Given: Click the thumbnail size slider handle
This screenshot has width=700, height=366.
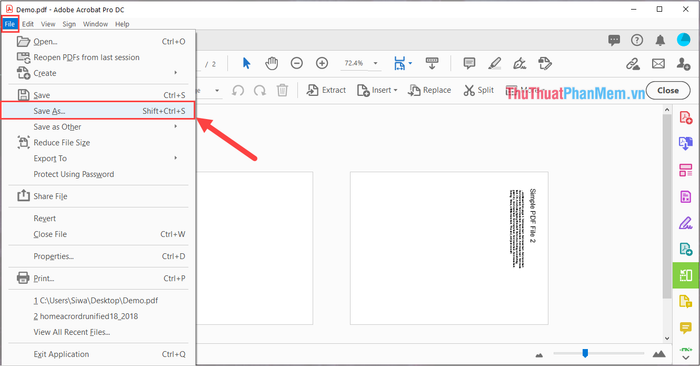Looking at the screenshot, I should (585, 354).
